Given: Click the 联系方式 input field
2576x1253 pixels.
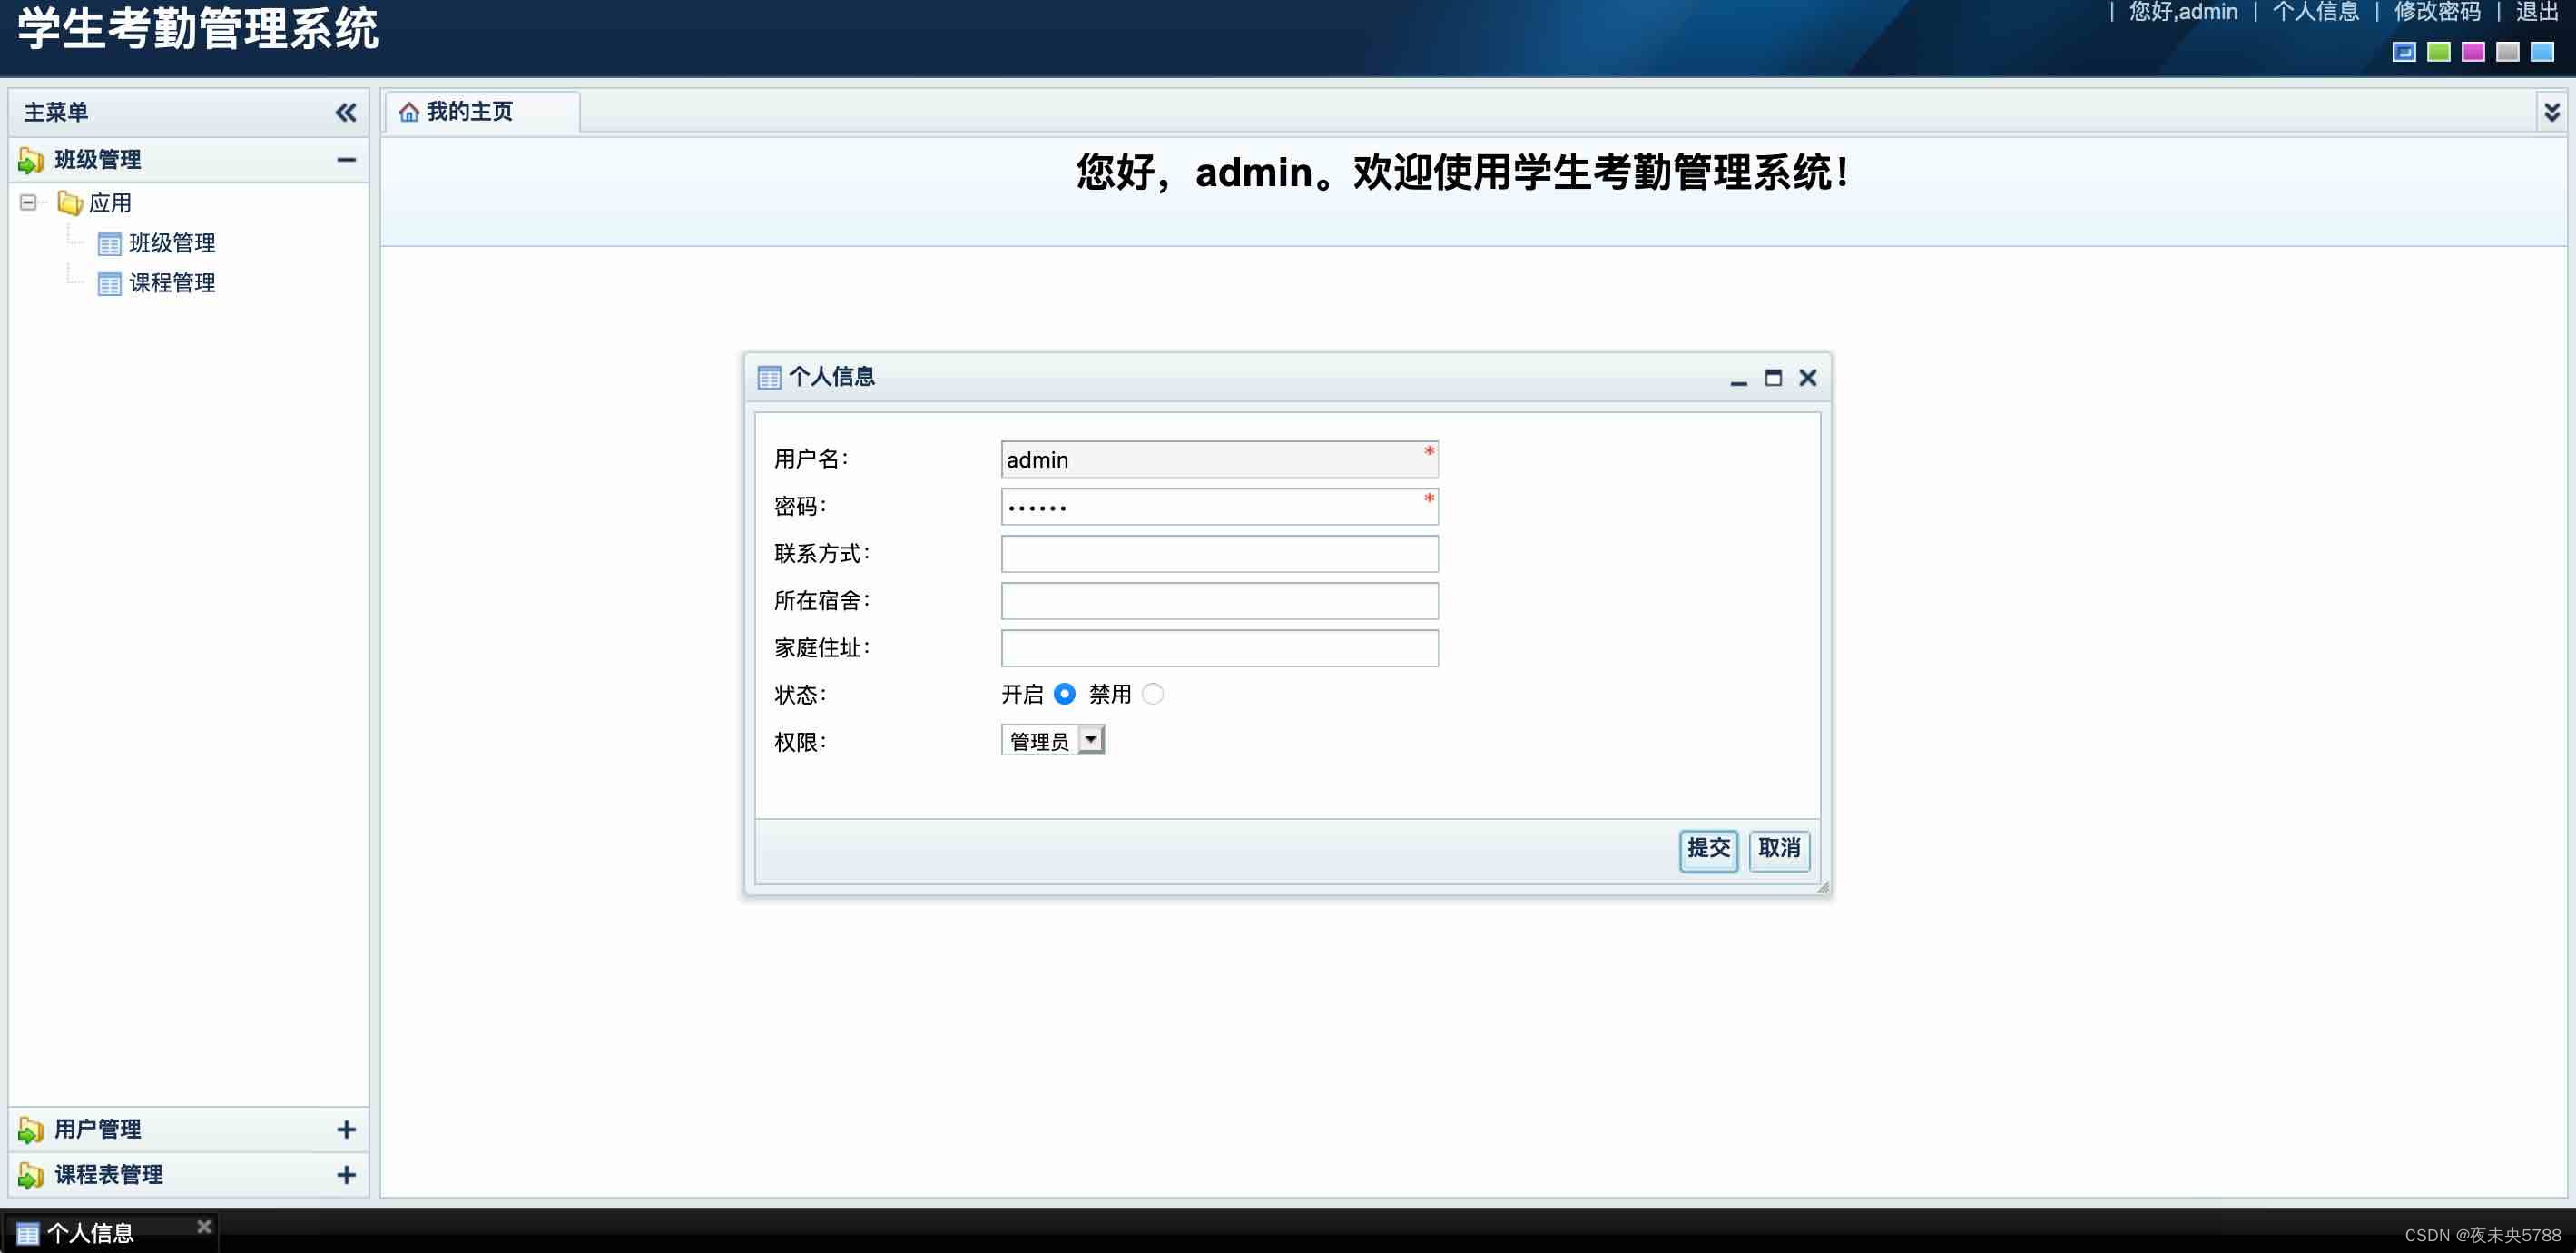Looking at the screenshot, I should click(x=1219, y=553).
